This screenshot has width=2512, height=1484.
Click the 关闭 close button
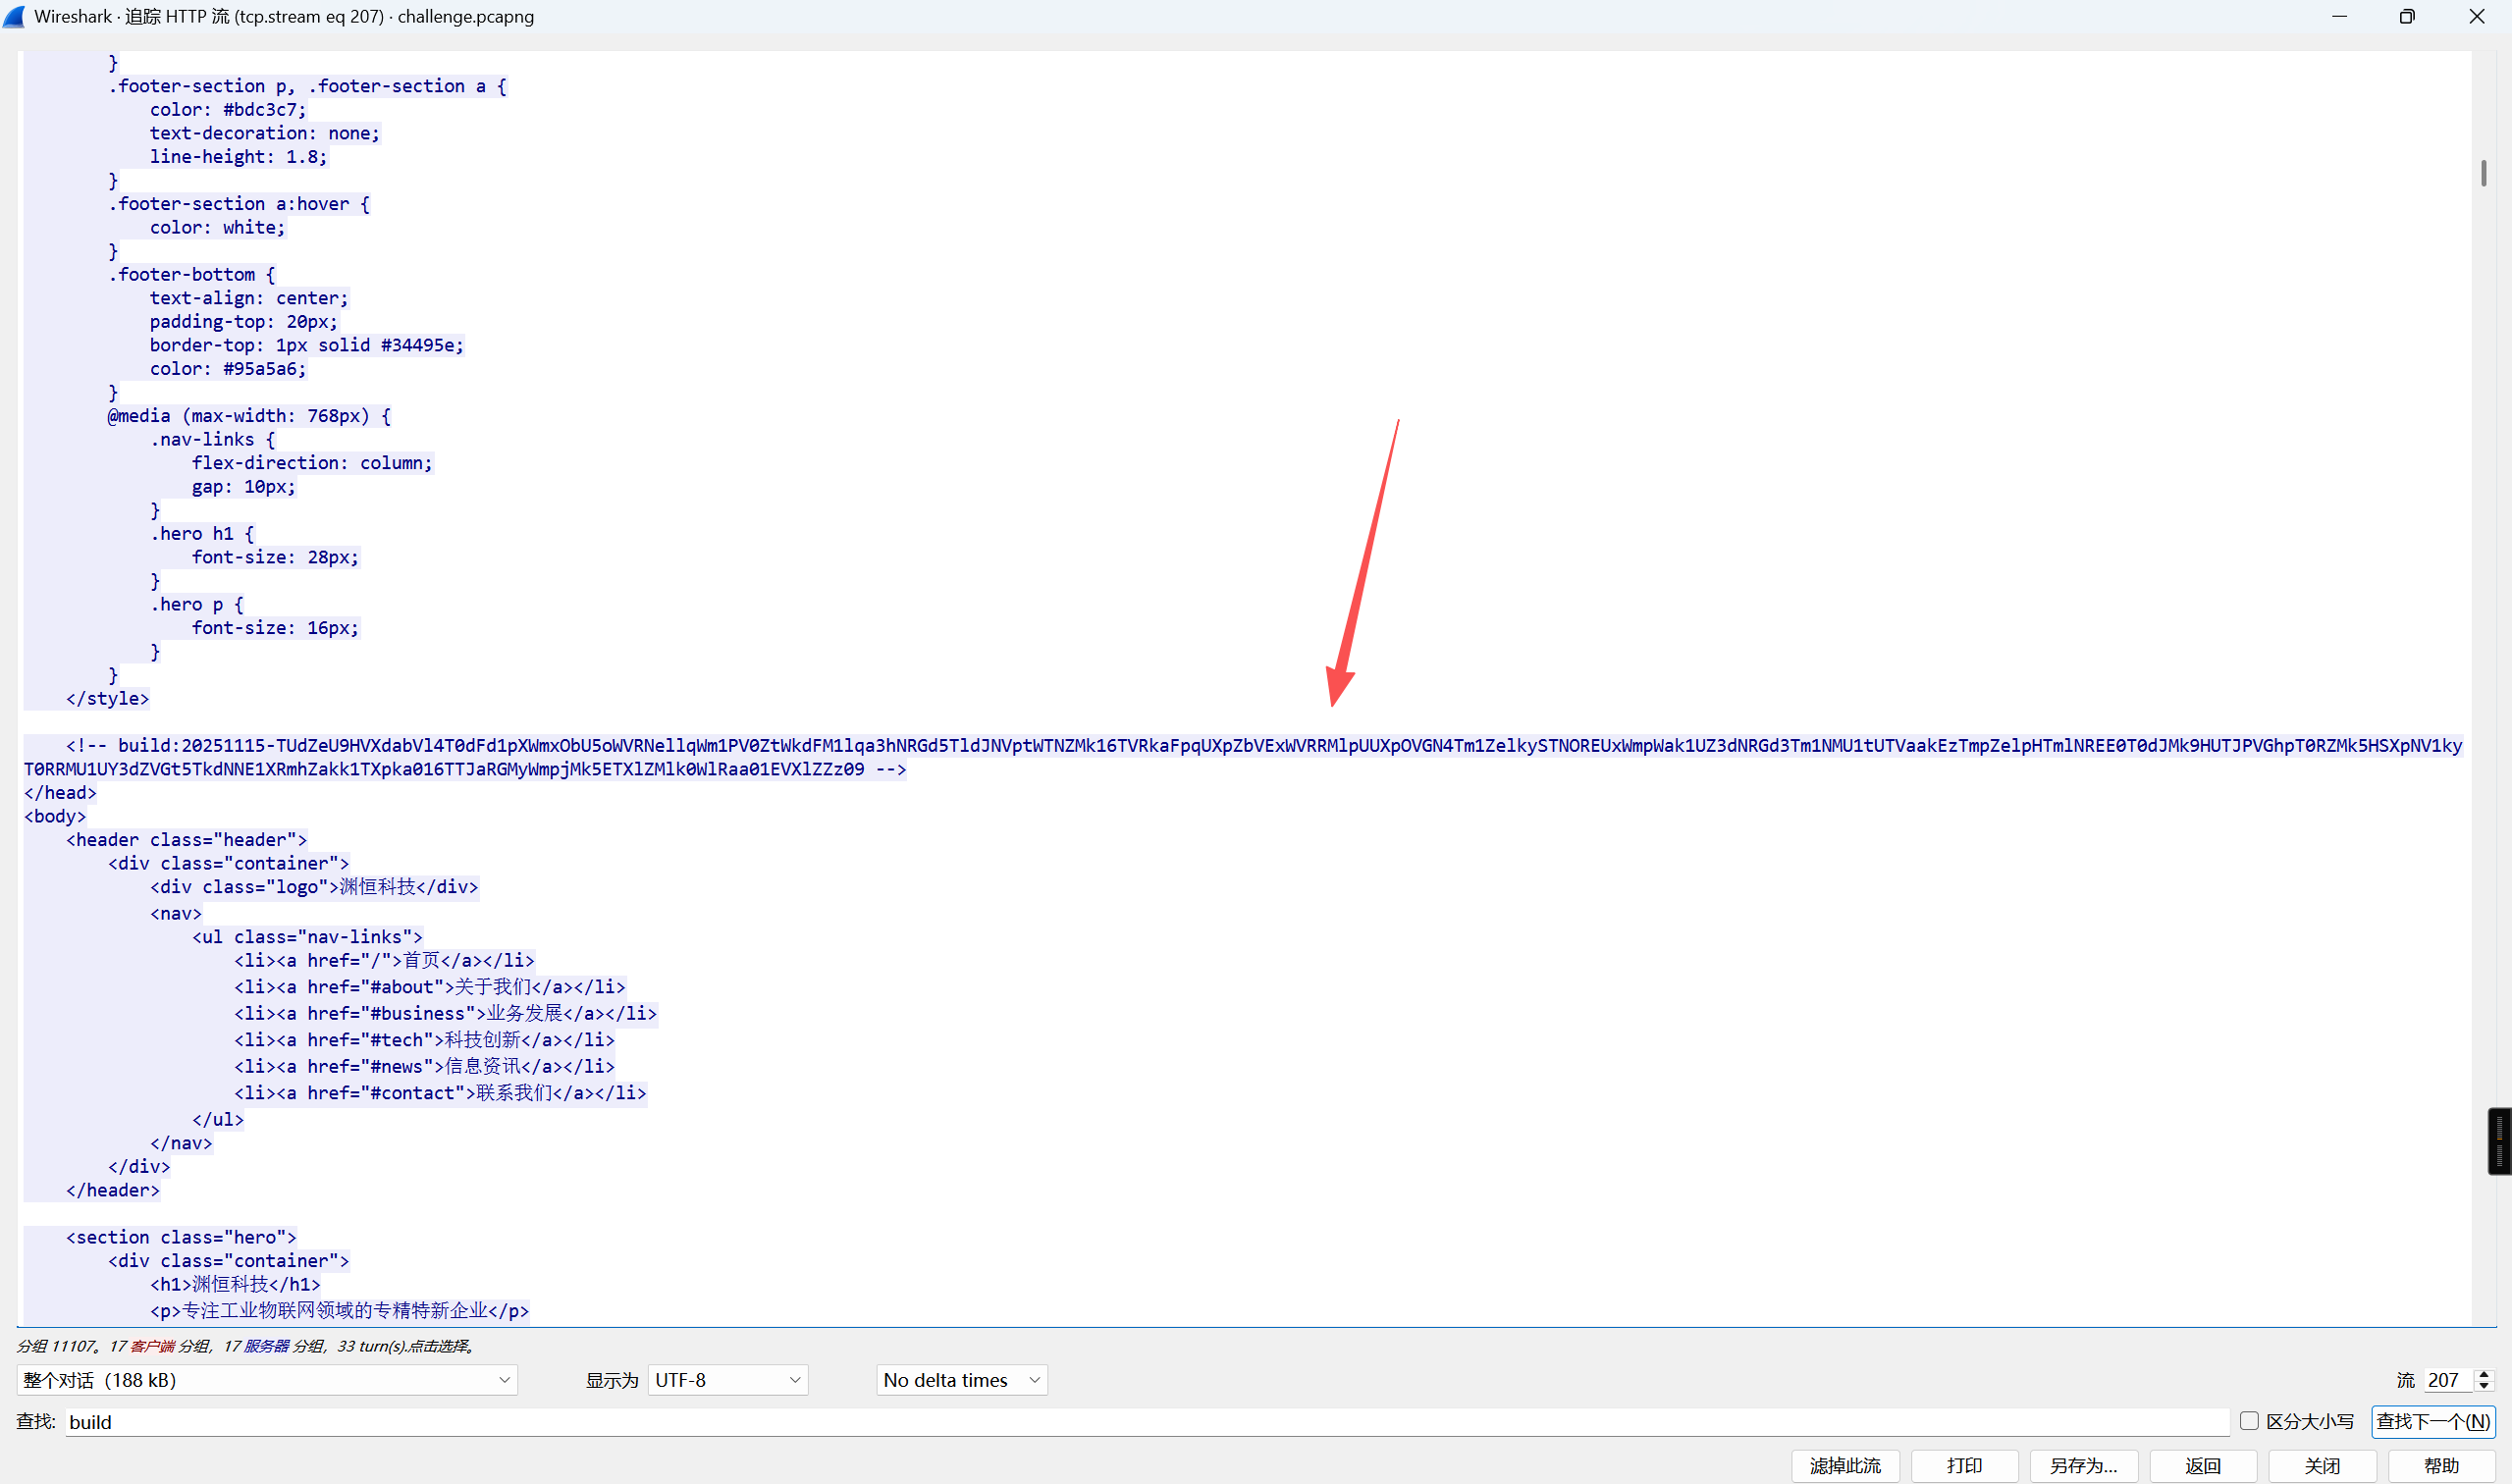pos(2322,1465)
